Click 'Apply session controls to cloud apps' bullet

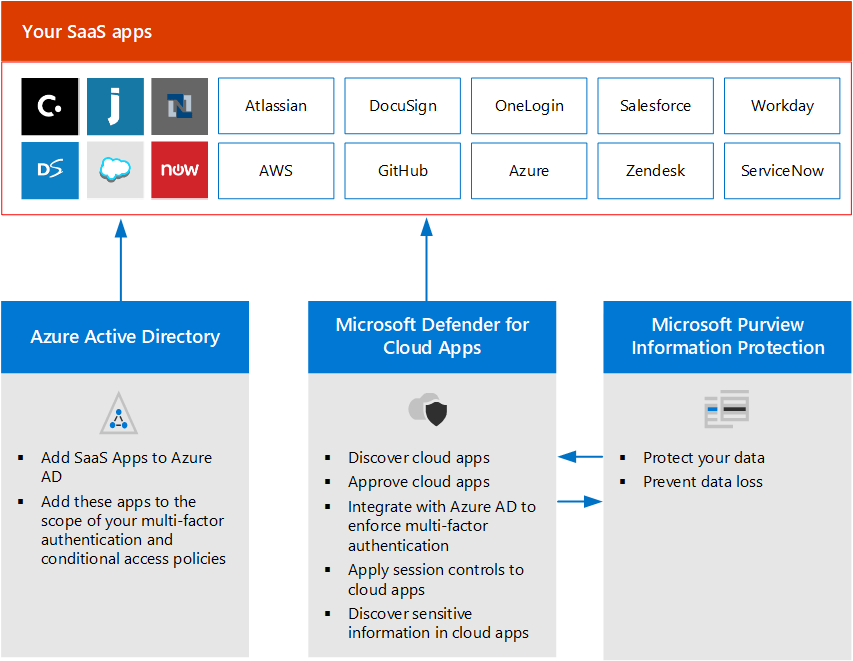436,579
